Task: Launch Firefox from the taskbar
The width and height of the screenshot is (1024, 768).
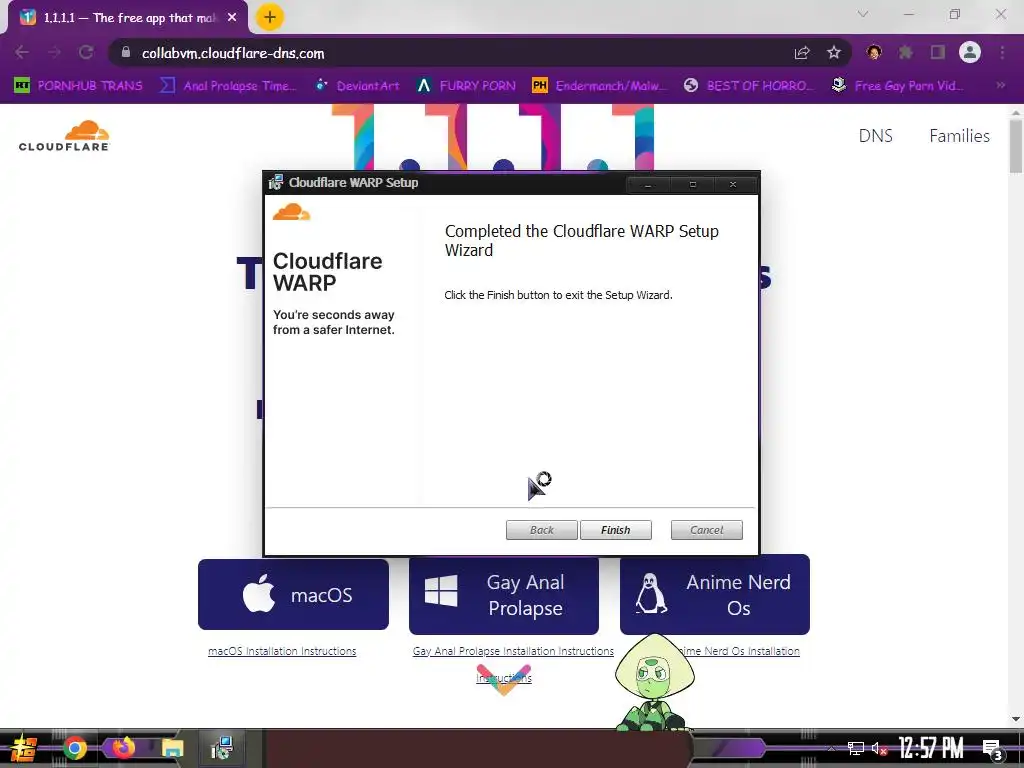Action: tap(123, 747)
